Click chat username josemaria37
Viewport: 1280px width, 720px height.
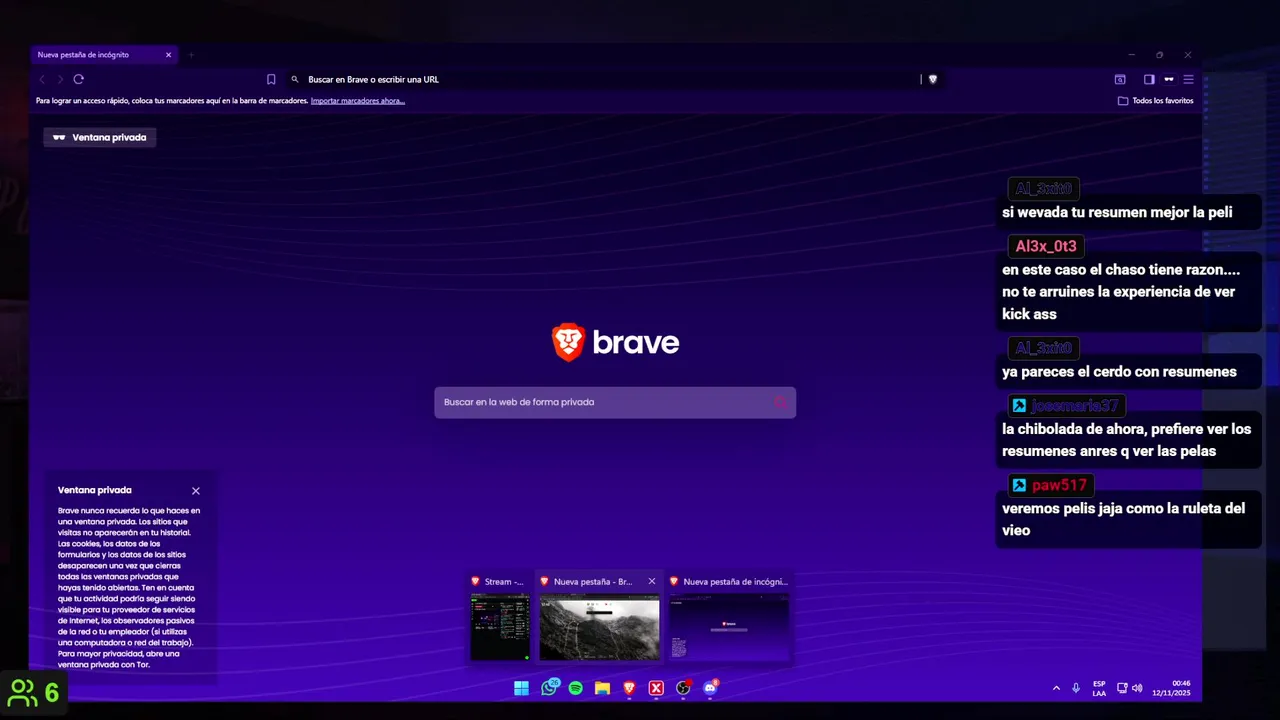click(1075, 406)
